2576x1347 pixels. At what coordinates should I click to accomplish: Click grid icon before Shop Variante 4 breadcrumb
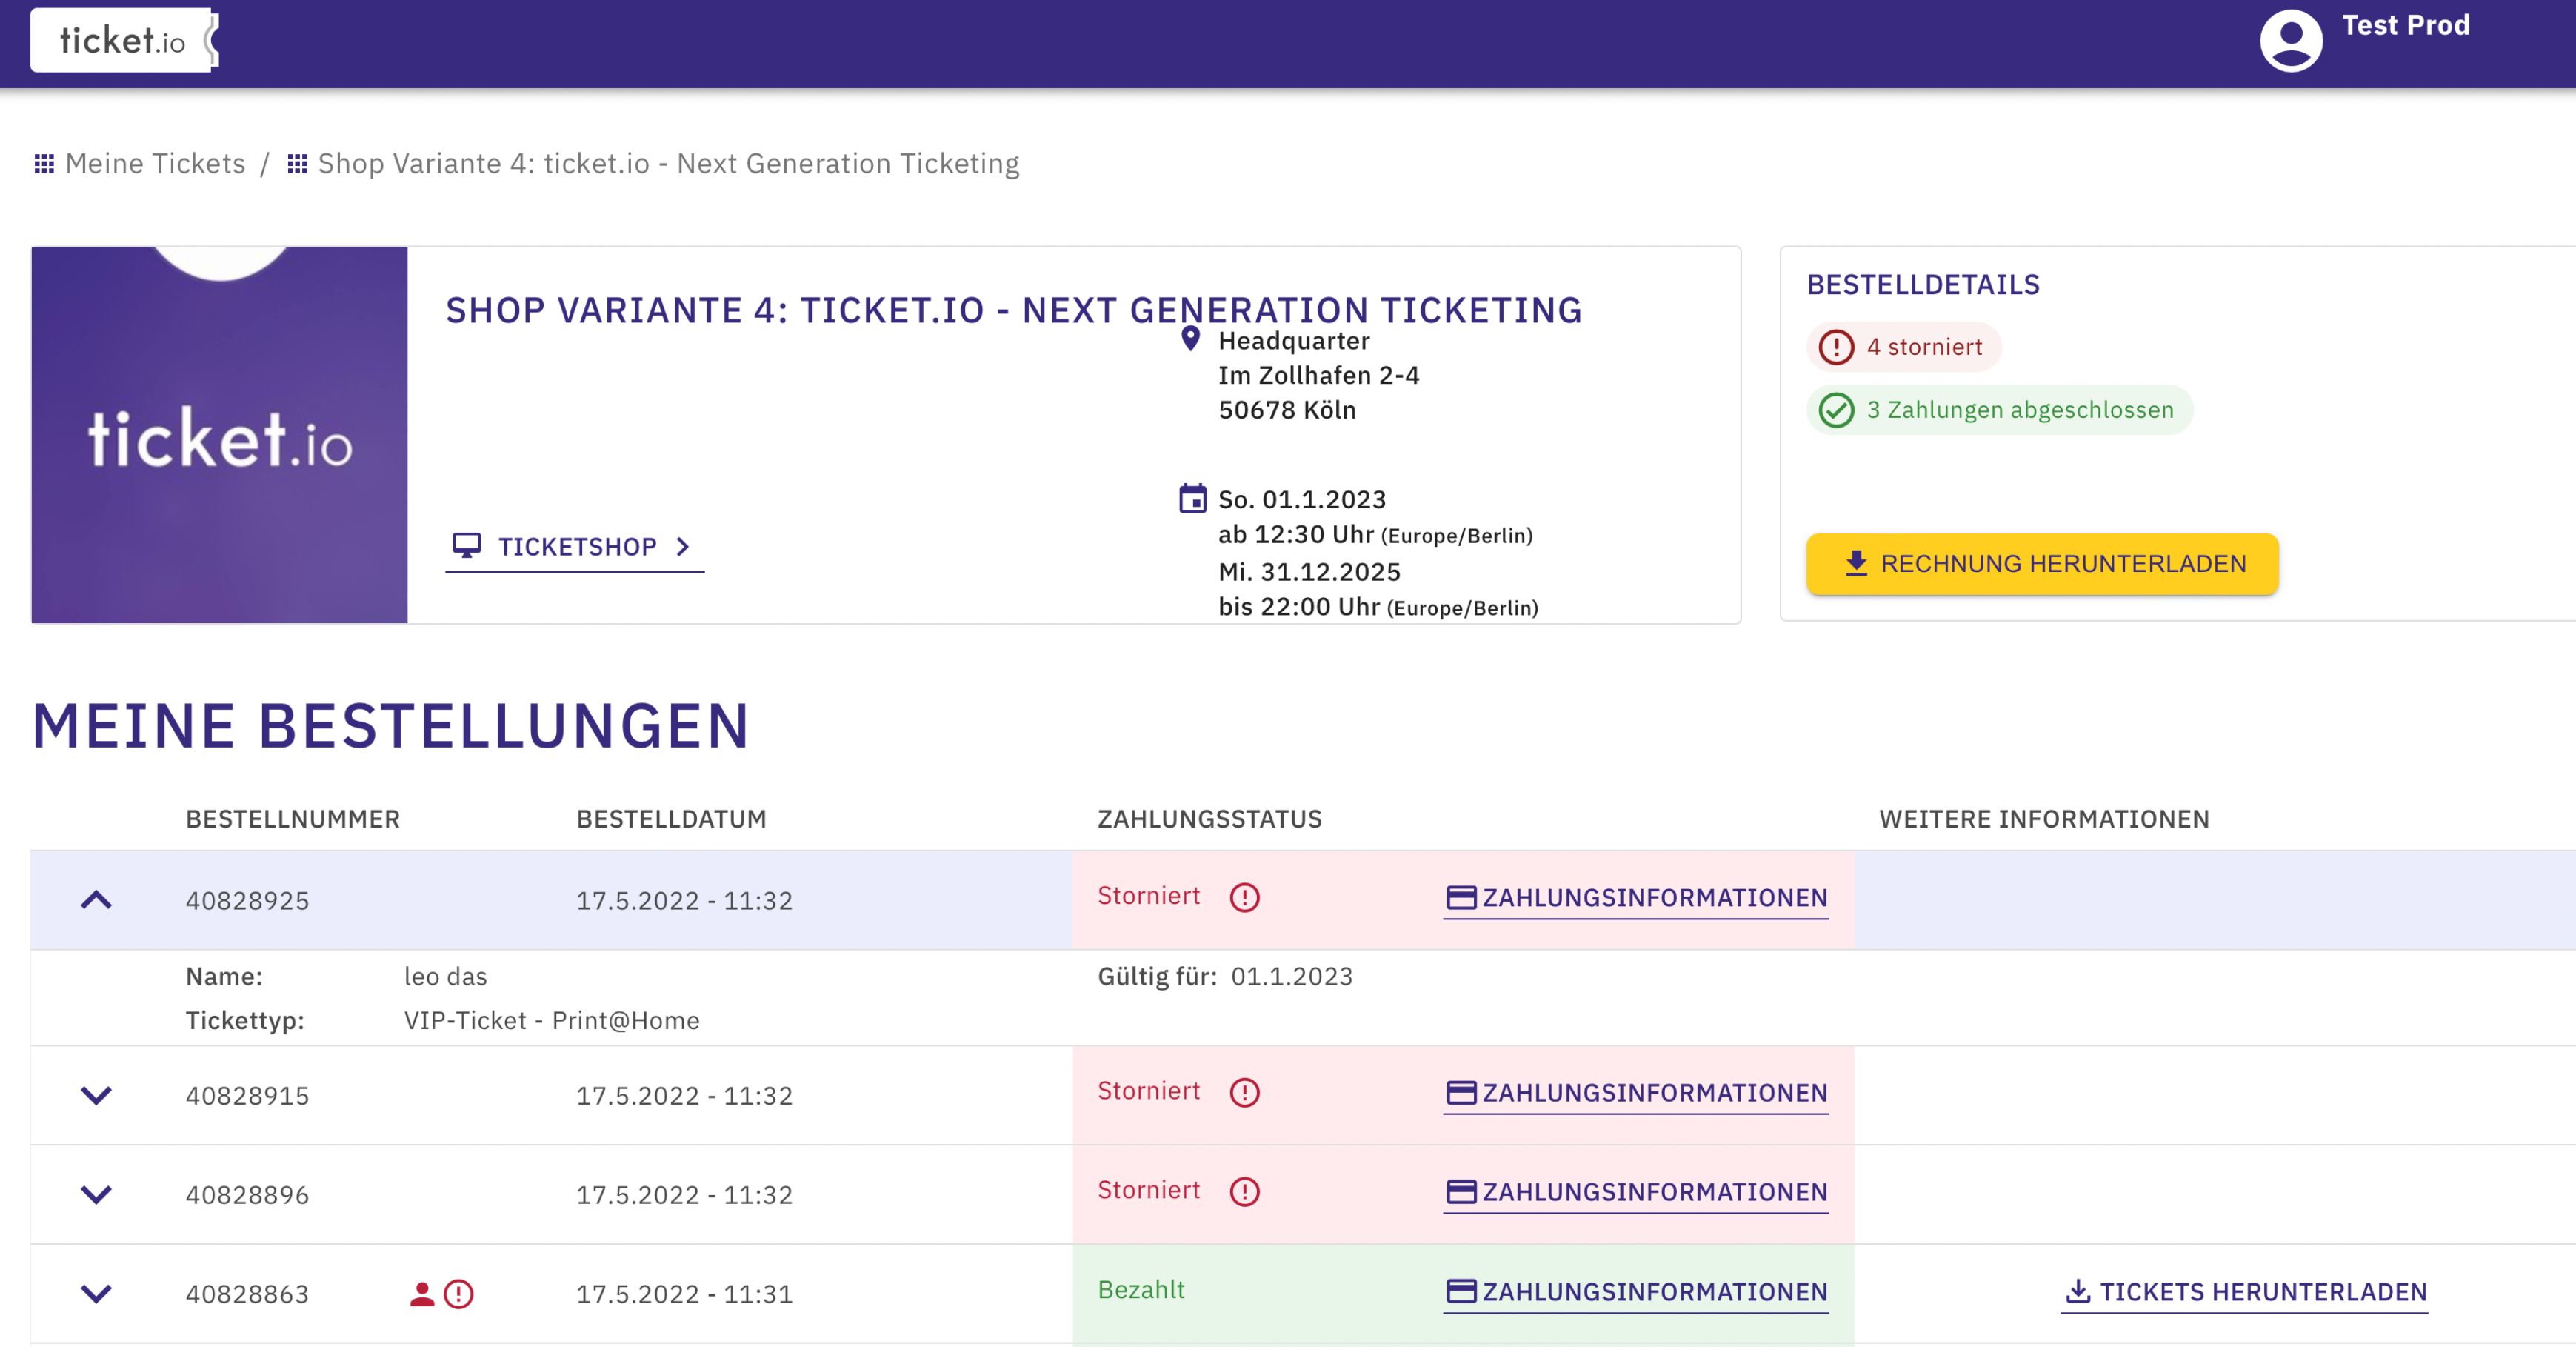point(297,163)
